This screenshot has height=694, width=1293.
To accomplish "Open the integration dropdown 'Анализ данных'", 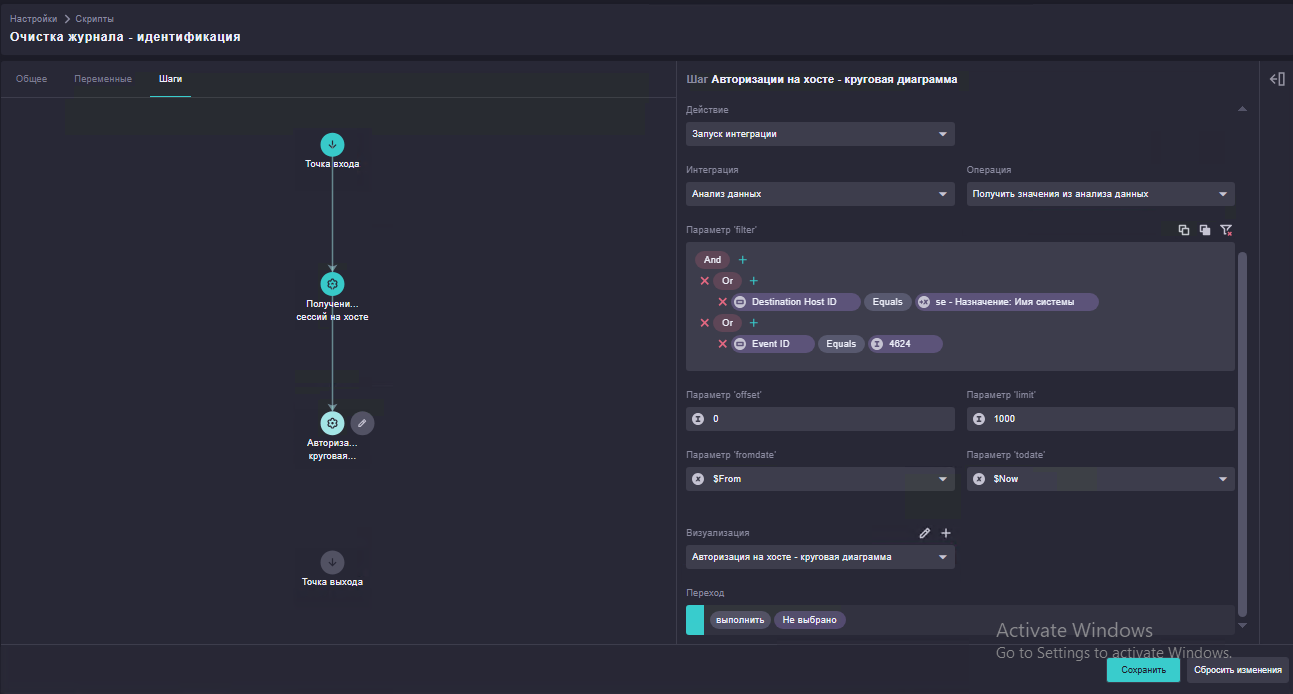I will pos(820,194).
